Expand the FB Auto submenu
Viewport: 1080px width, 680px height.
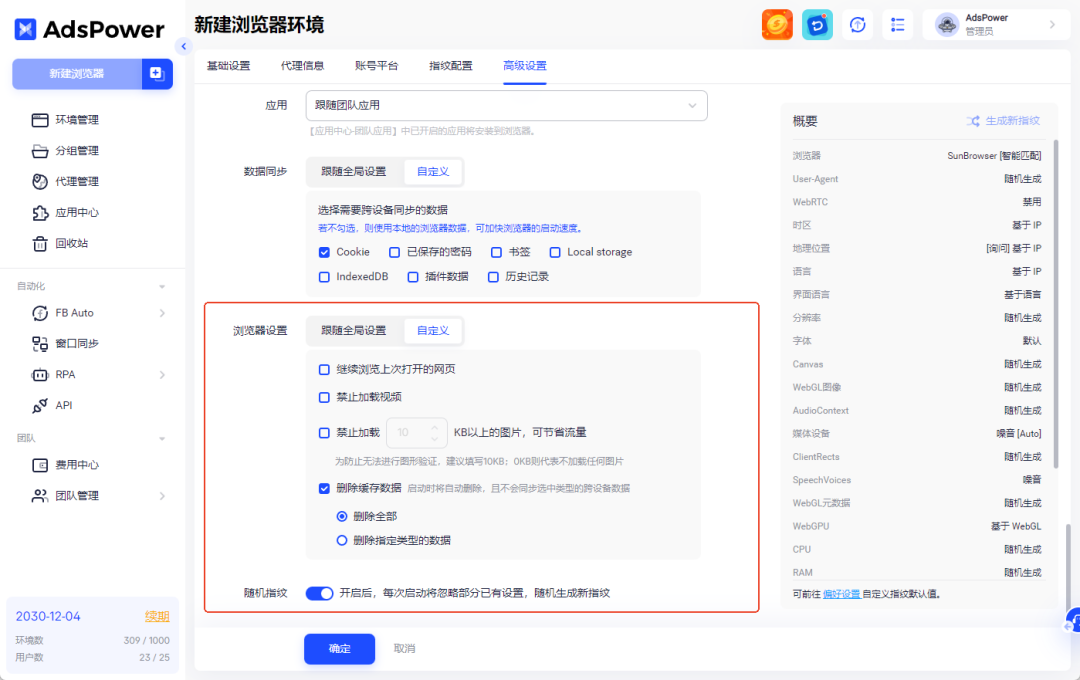point(82,313)
